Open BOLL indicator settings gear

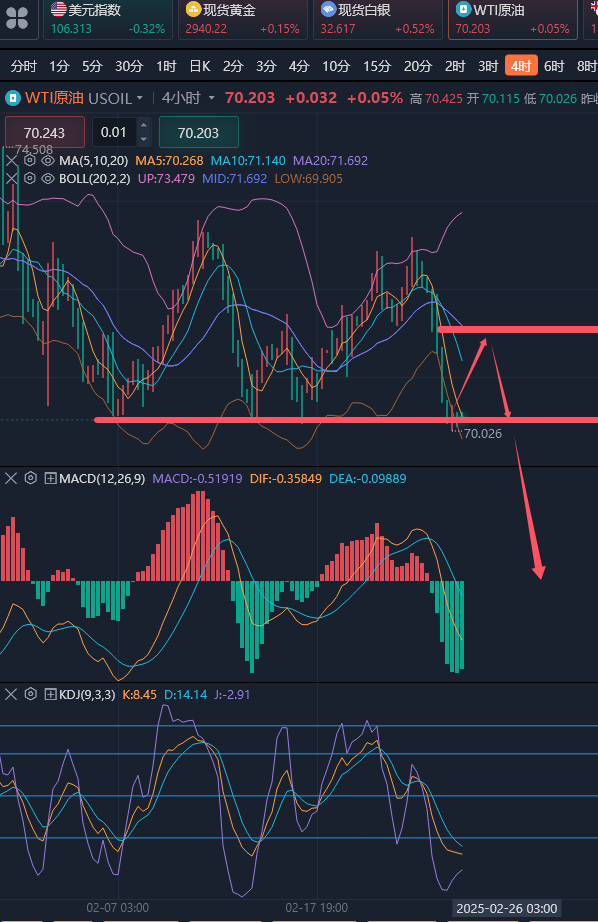pyautogui.click(x=30, y=178)
